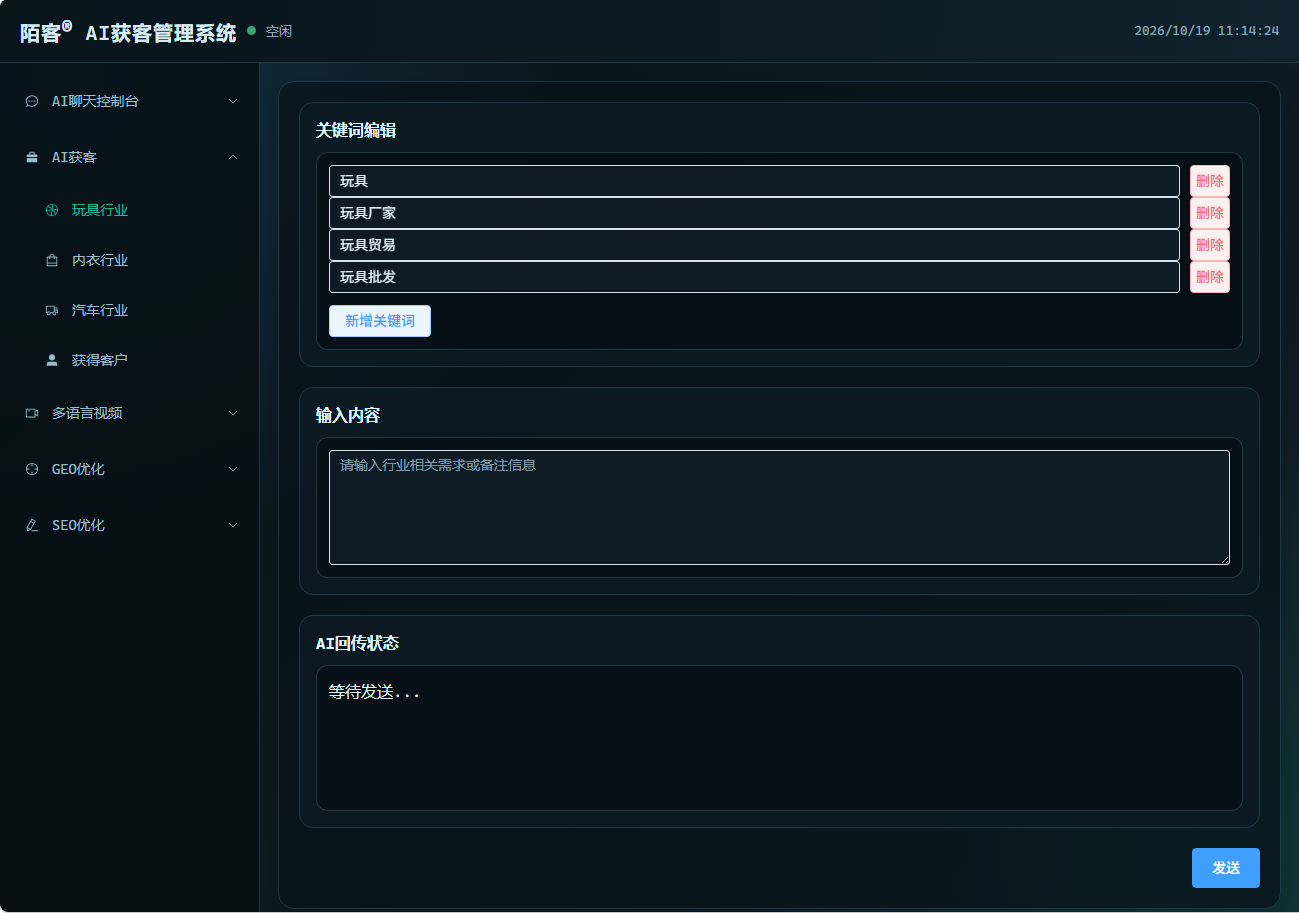Click the 新增关键词 button
The height and width of the screenshot is (913, 1299).
tap(380, 321)
